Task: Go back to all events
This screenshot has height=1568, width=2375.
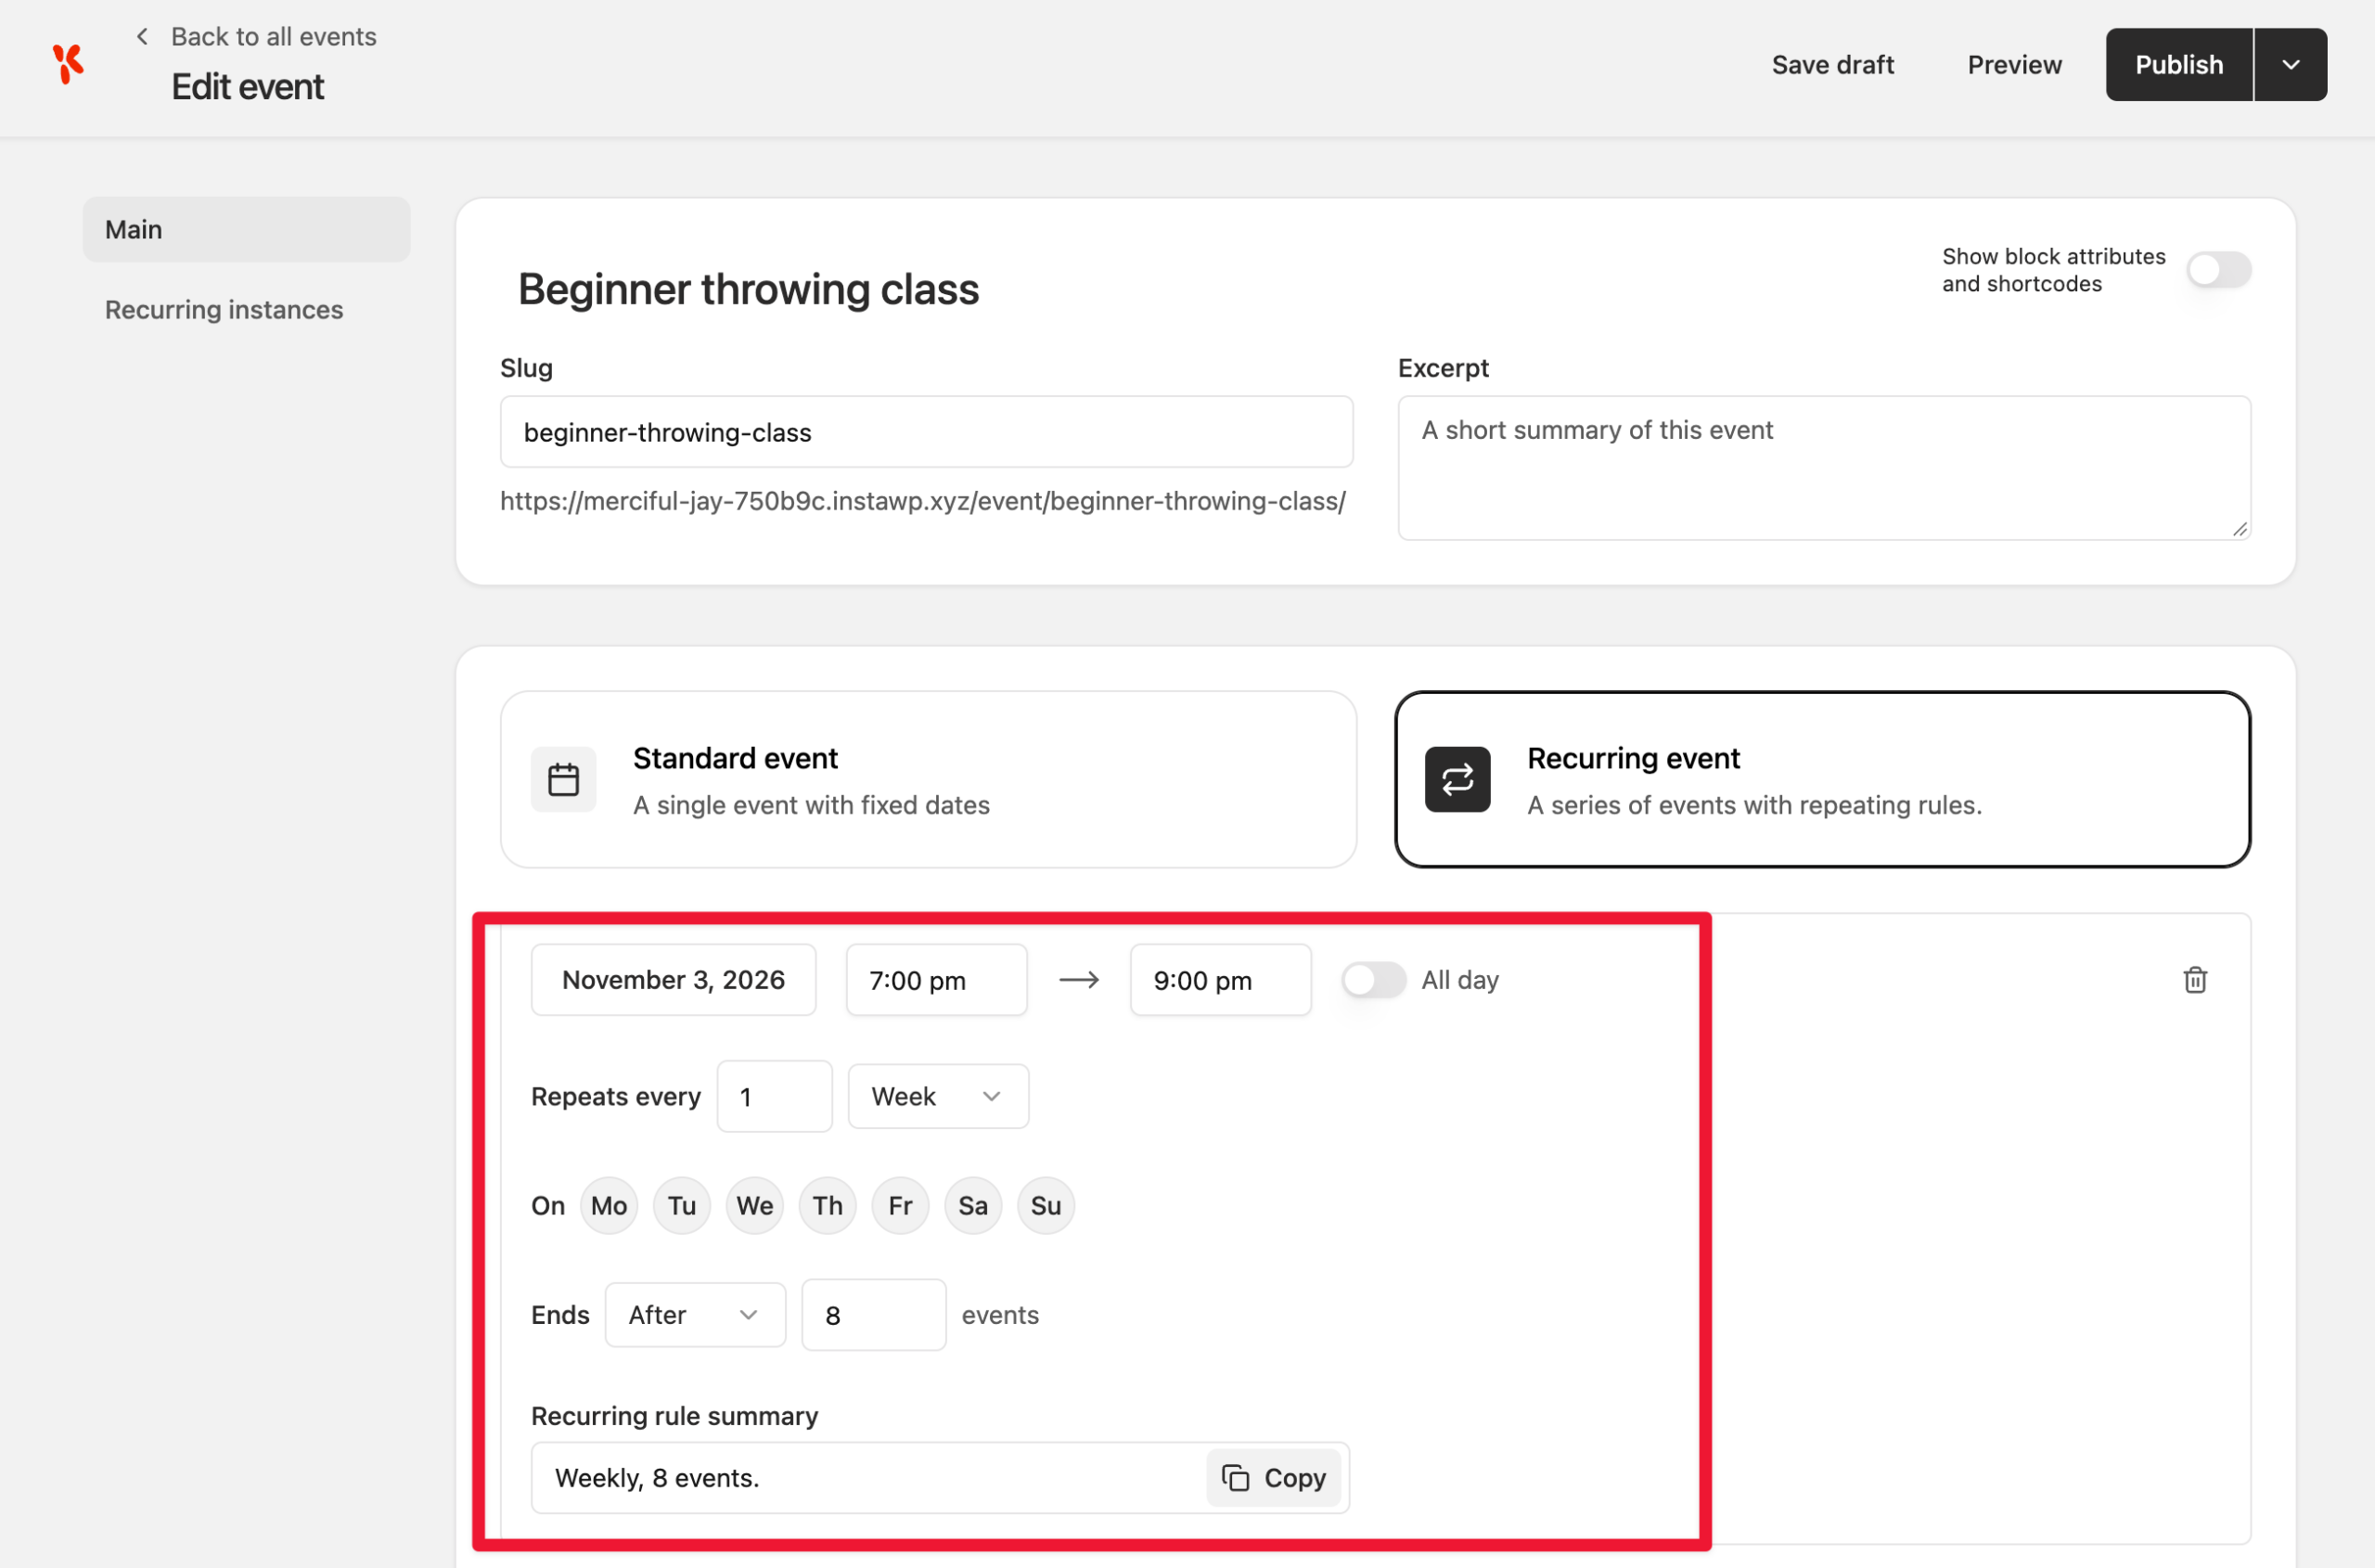Action: coord(273,37)
